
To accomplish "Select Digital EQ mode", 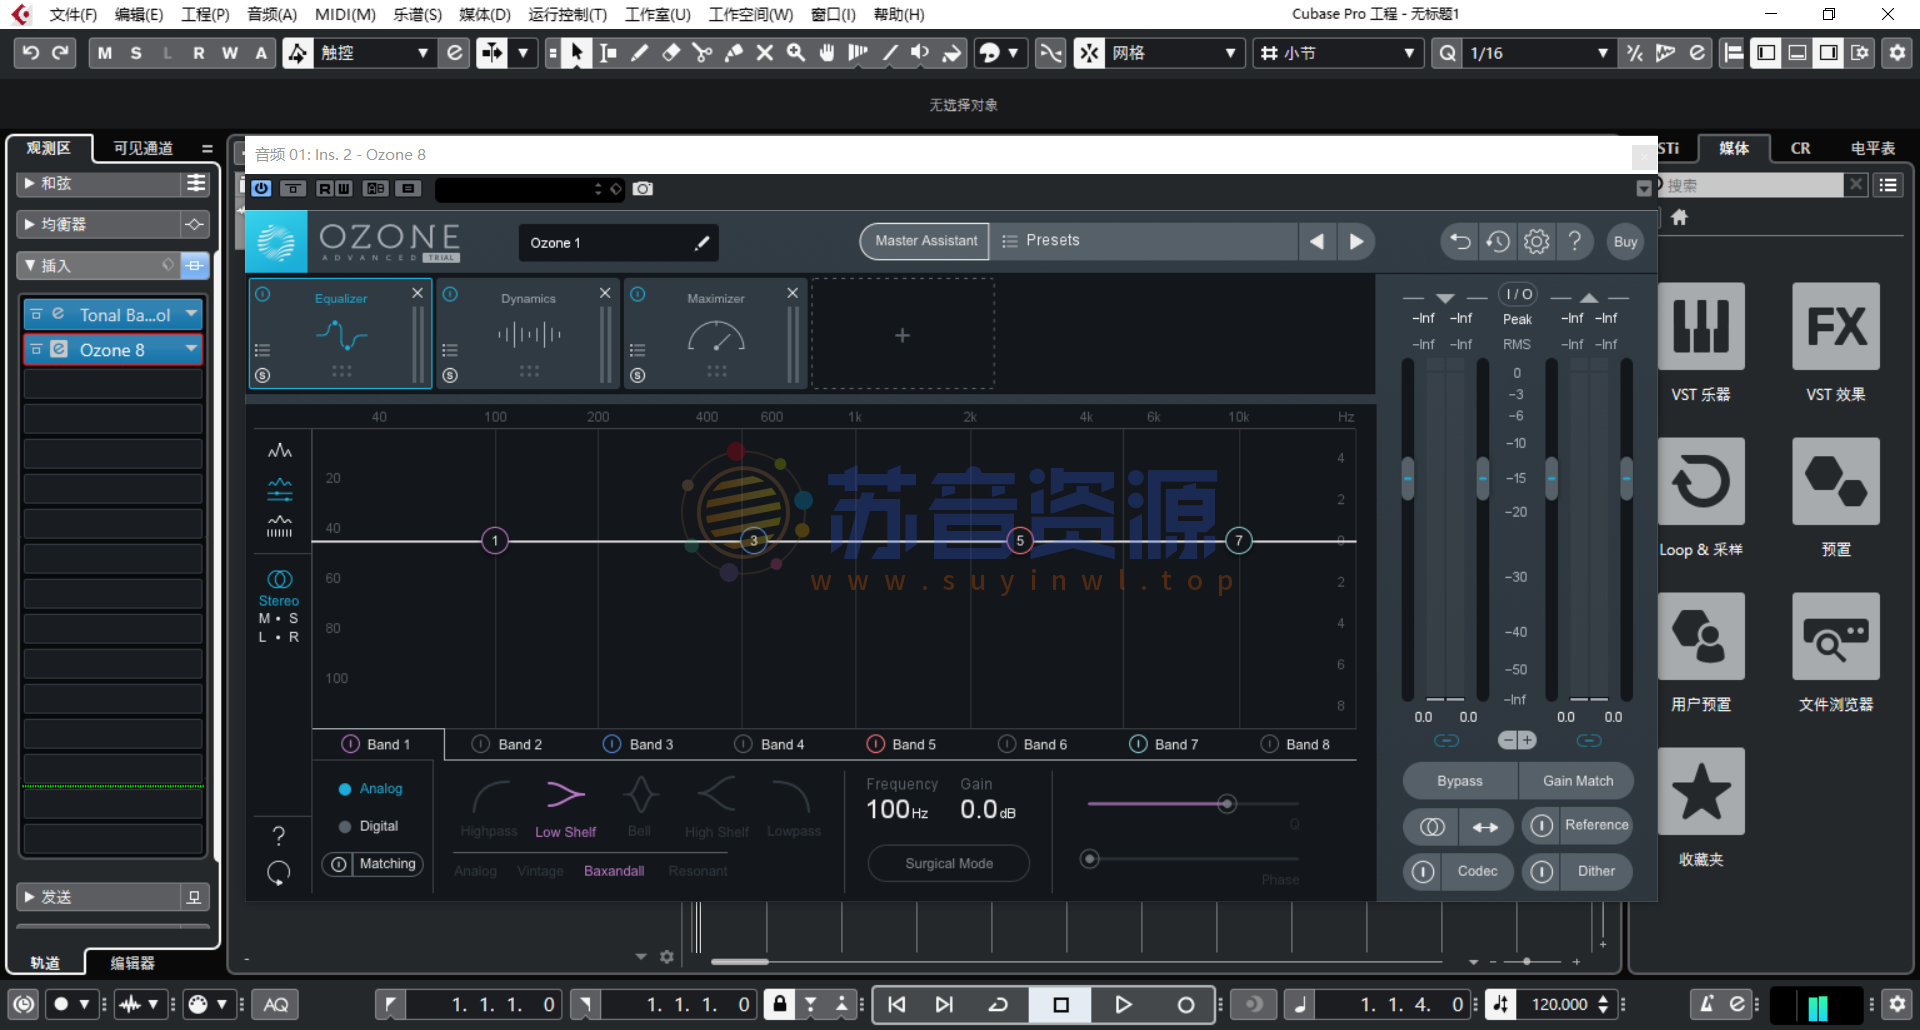I will tap(369, 826).
